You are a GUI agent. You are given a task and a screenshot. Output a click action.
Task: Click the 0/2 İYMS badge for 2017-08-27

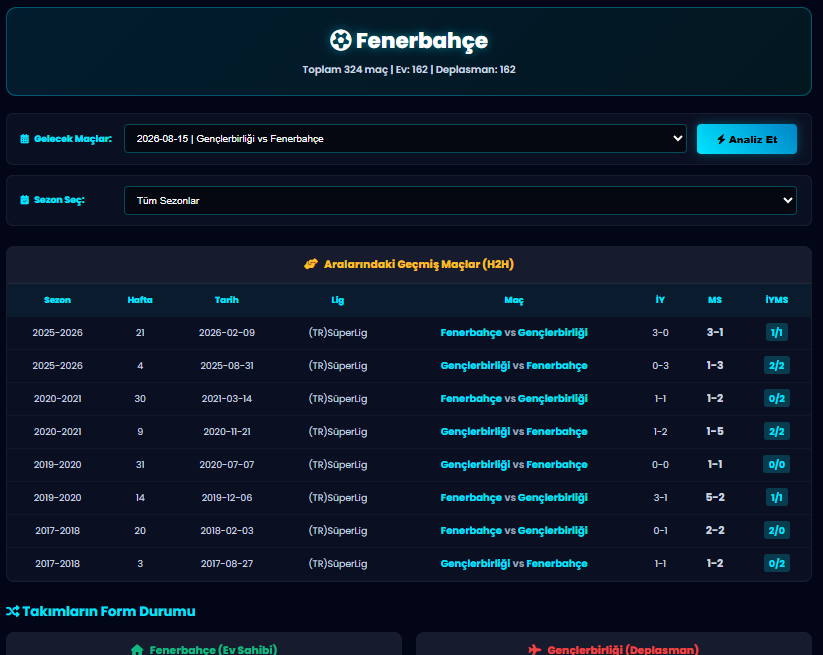click(777, 564)
